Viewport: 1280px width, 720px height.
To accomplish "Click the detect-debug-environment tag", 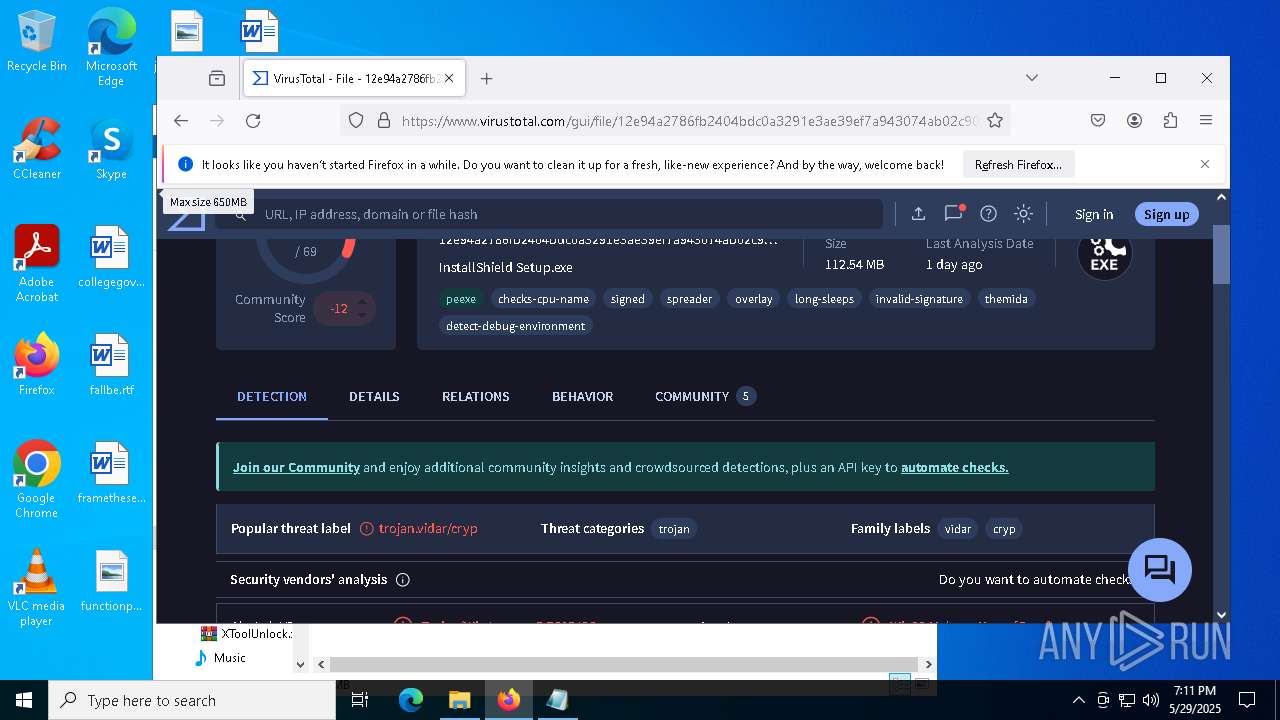I will (516, 326).
